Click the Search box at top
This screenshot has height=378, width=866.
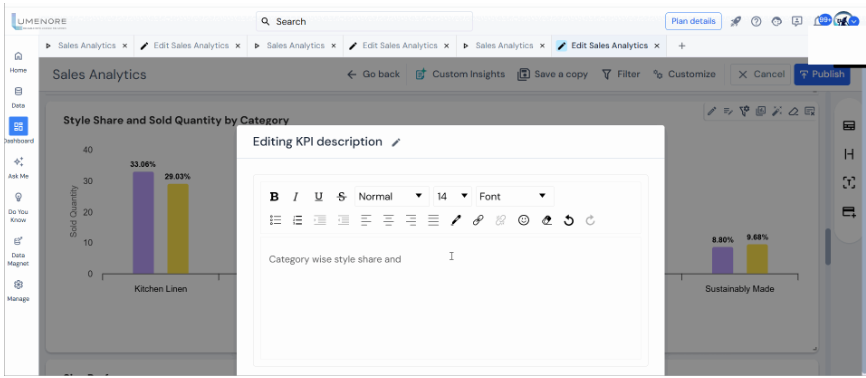(365, 22)
